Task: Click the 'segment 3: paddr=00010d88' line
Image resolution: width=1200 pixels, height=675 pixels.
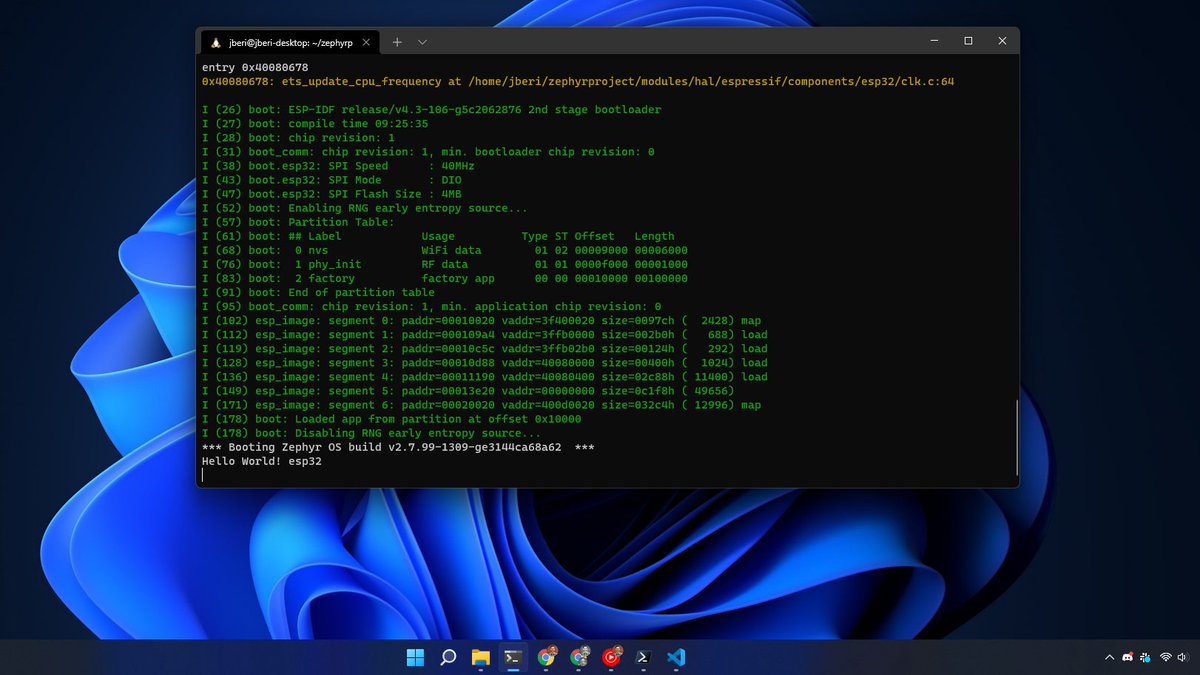Action: (x=484, y=363)
